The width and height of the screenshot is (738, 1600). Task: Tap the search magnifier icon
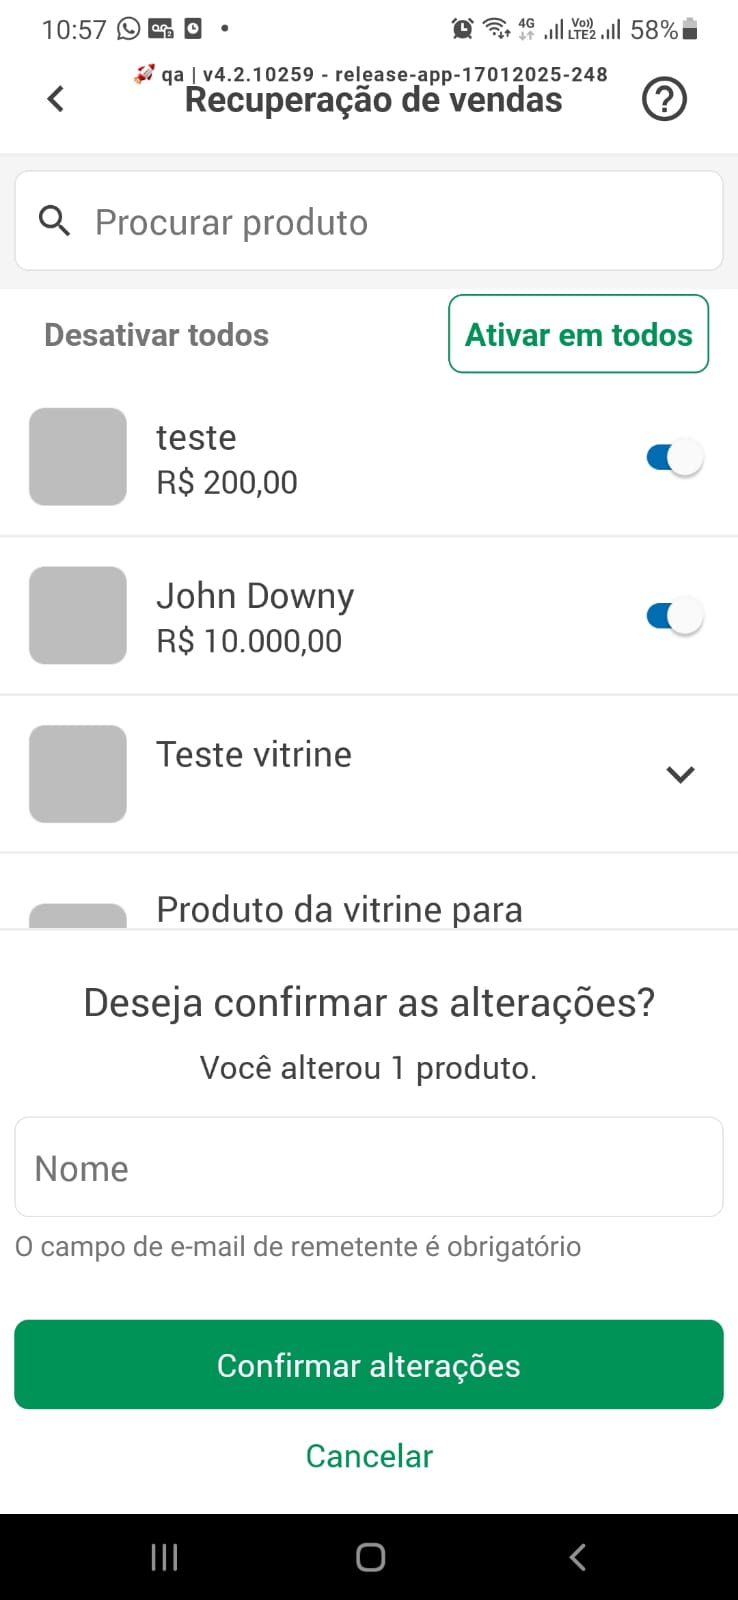(55, 221)
